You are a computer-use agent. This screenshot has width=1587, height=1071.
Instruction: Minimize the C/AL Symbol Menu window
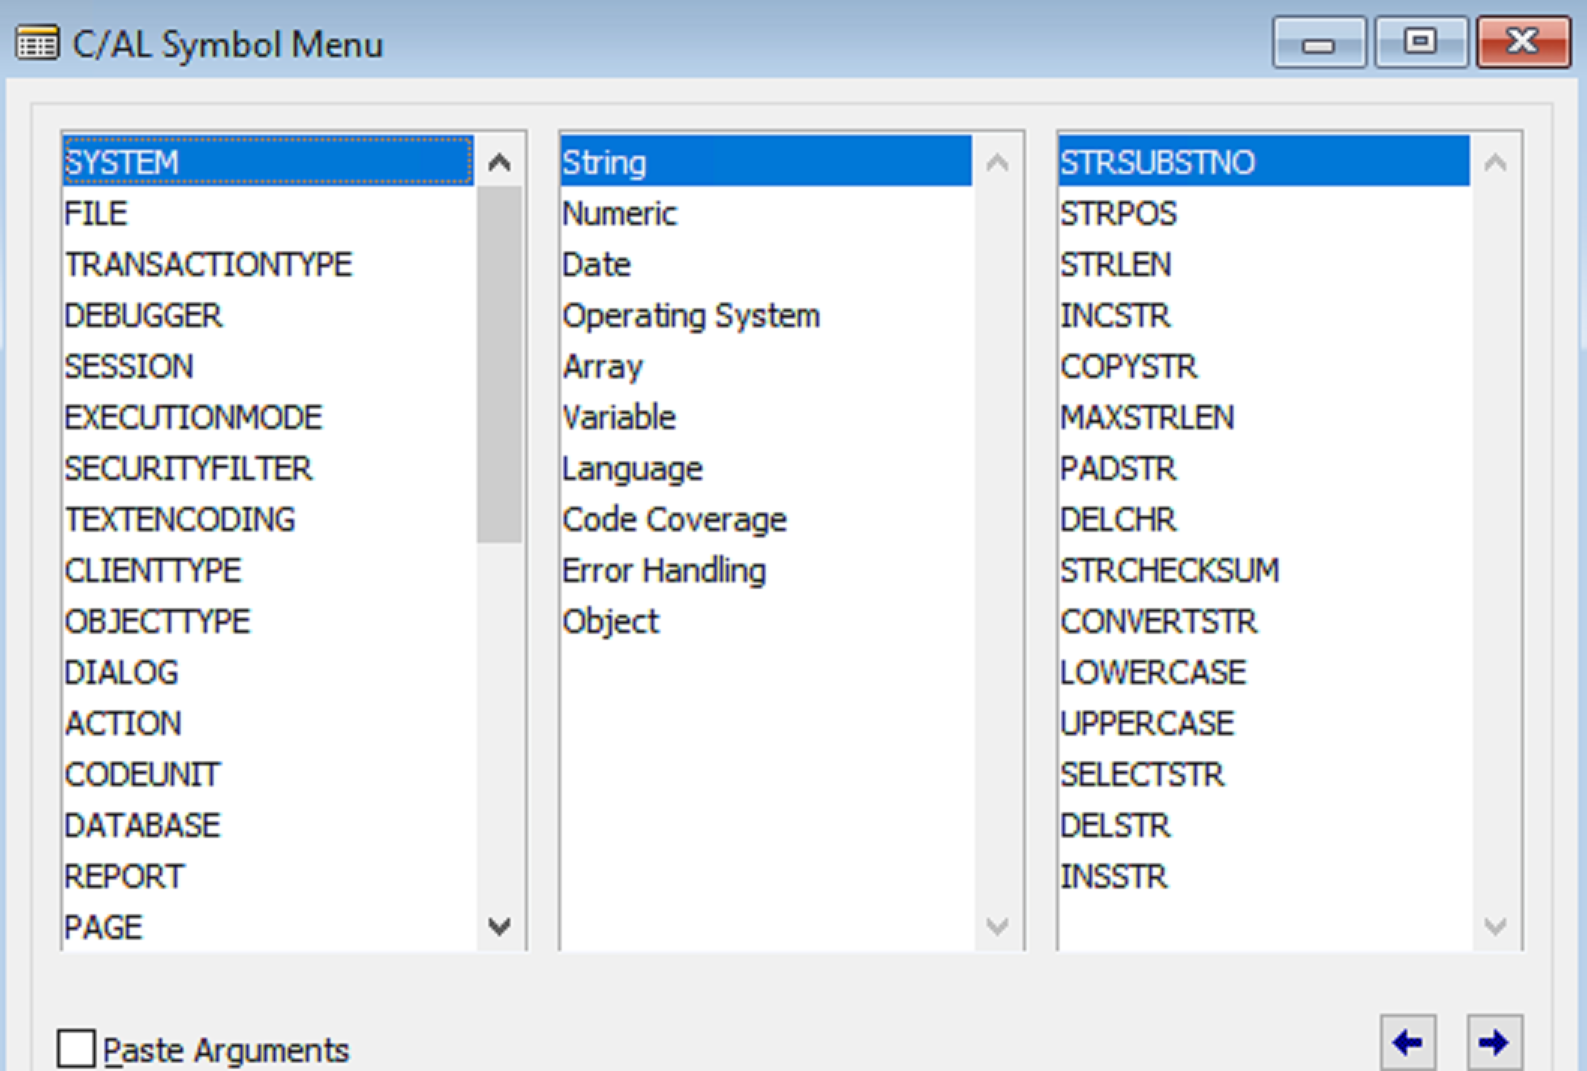point(1319,42)
